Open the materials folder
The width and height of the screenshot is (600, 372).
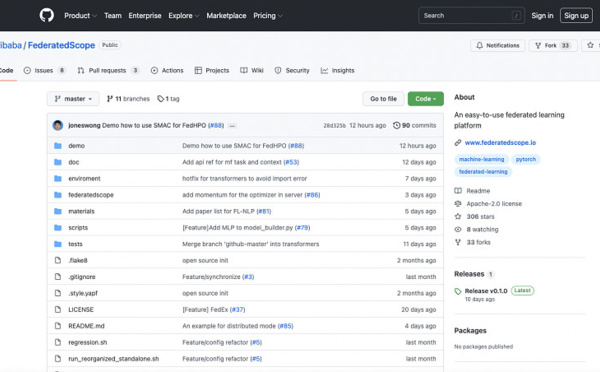pos(81,211)
